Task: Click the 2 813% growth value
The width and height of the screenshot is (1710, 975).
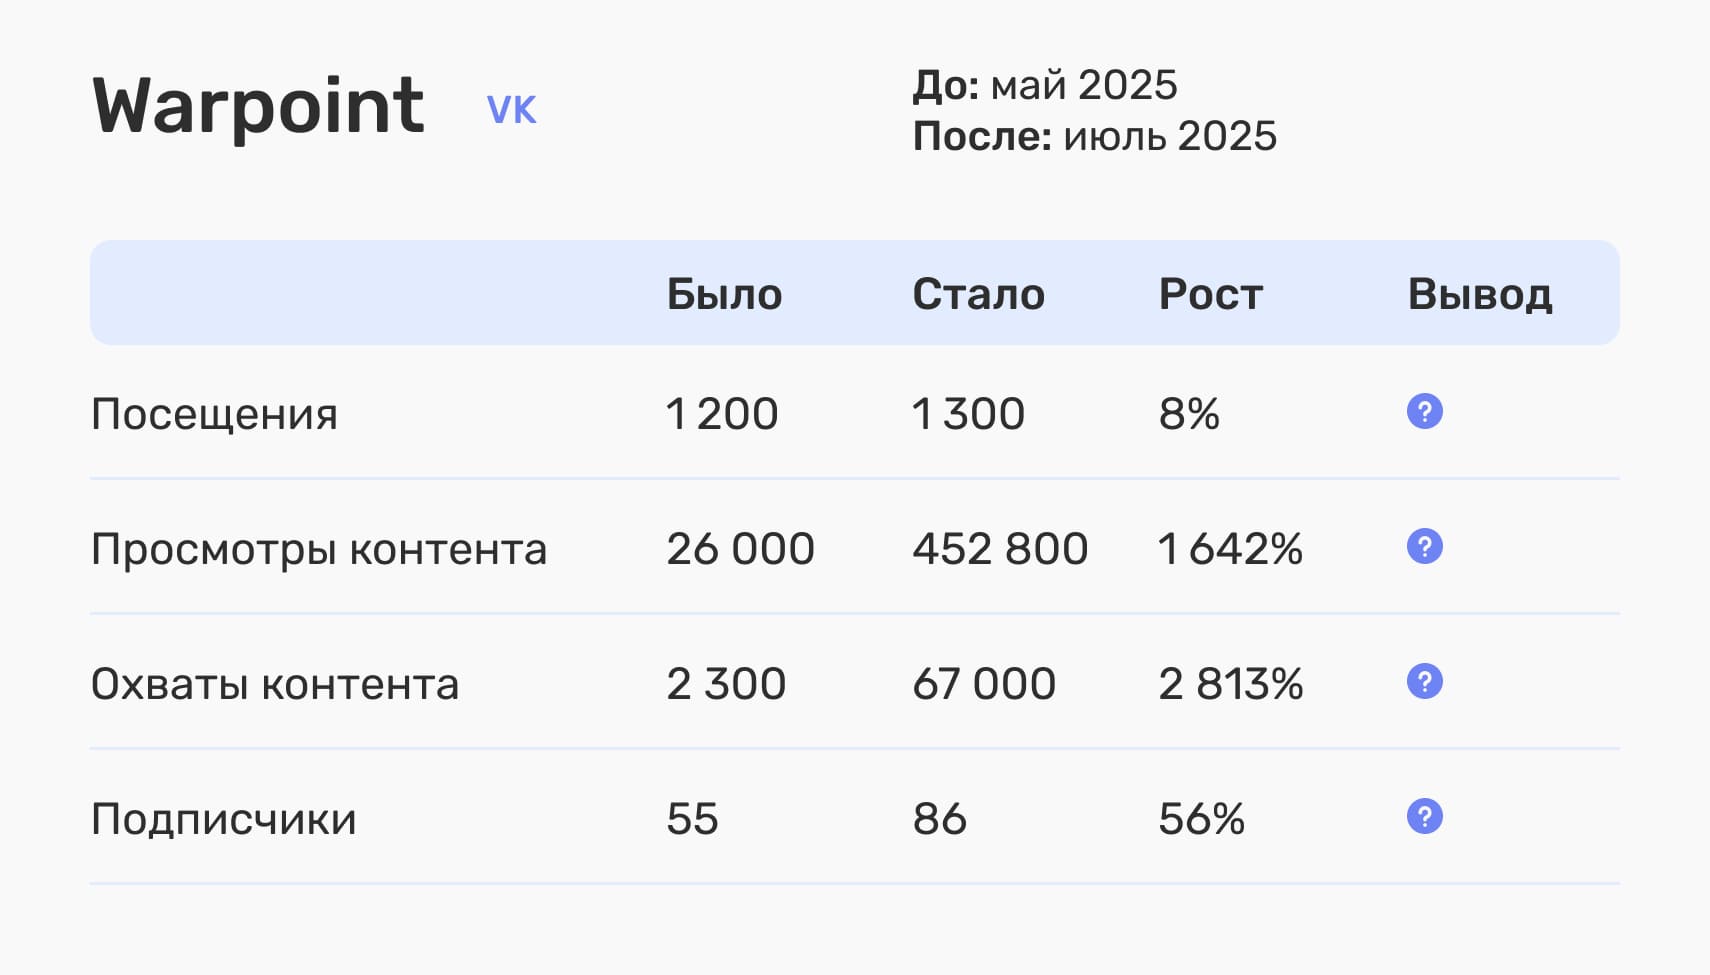Action: [x=1230, y=684]
